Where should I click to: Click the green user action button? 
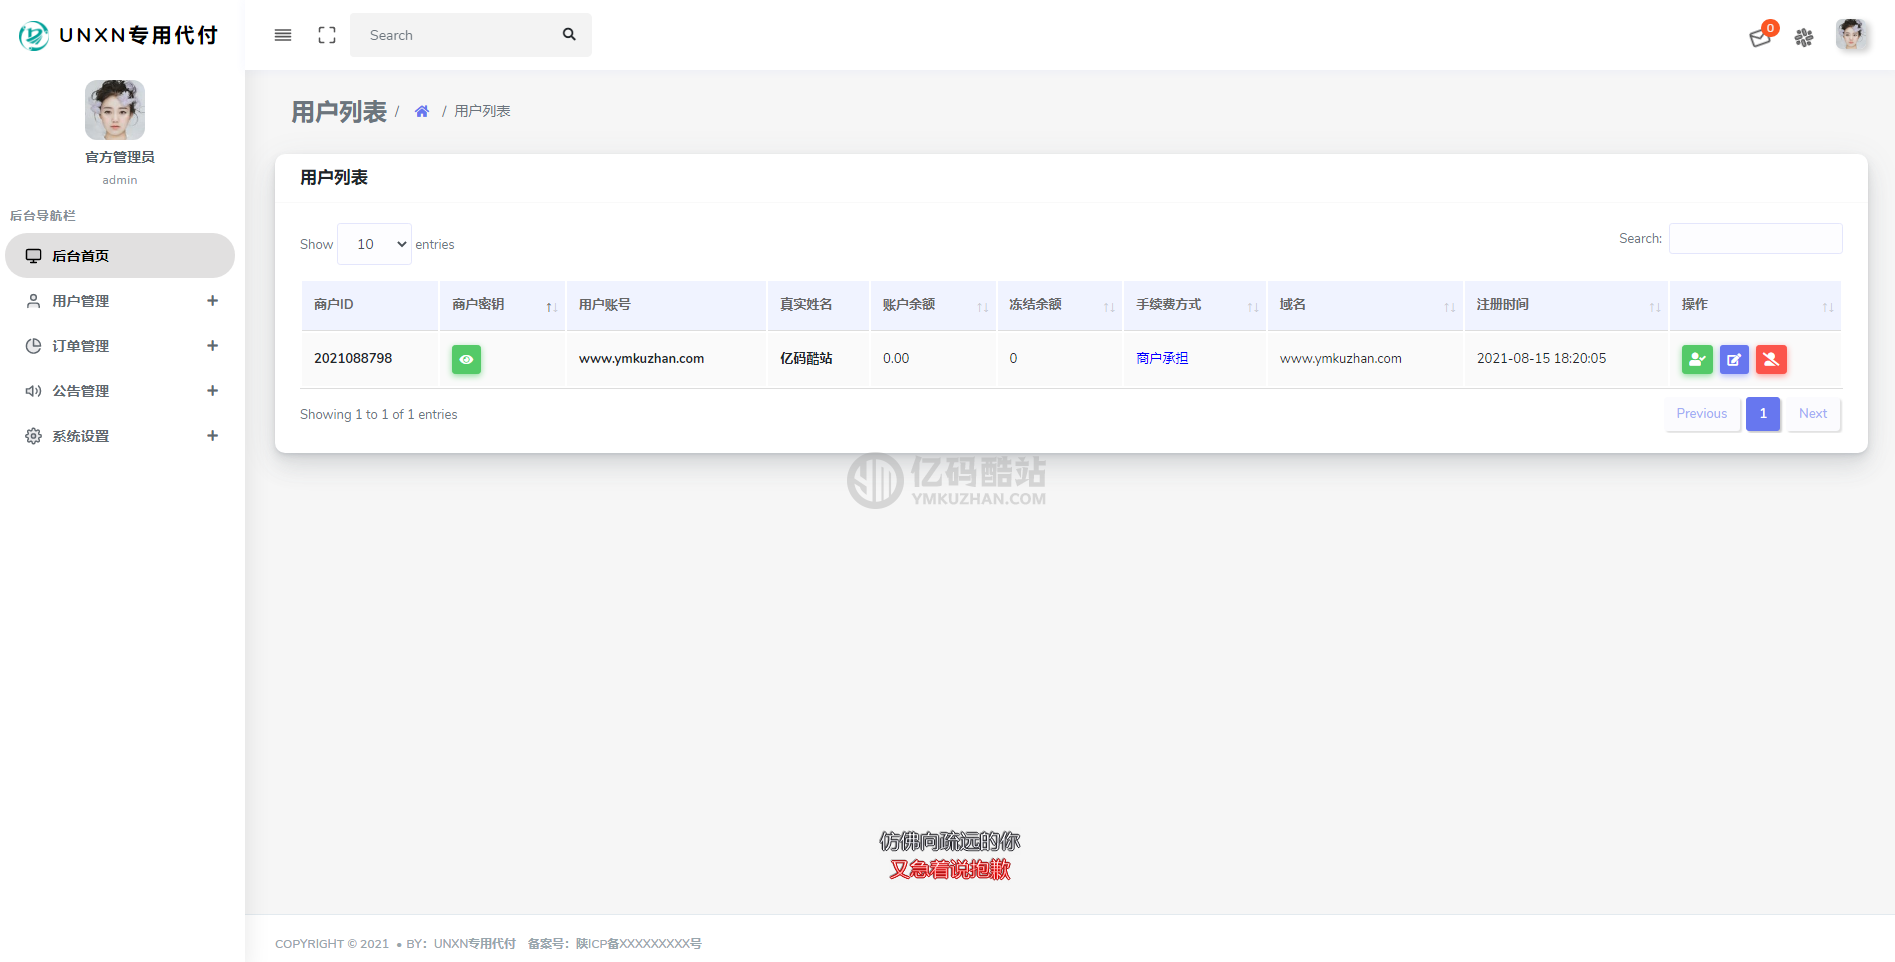point(1697,359)
